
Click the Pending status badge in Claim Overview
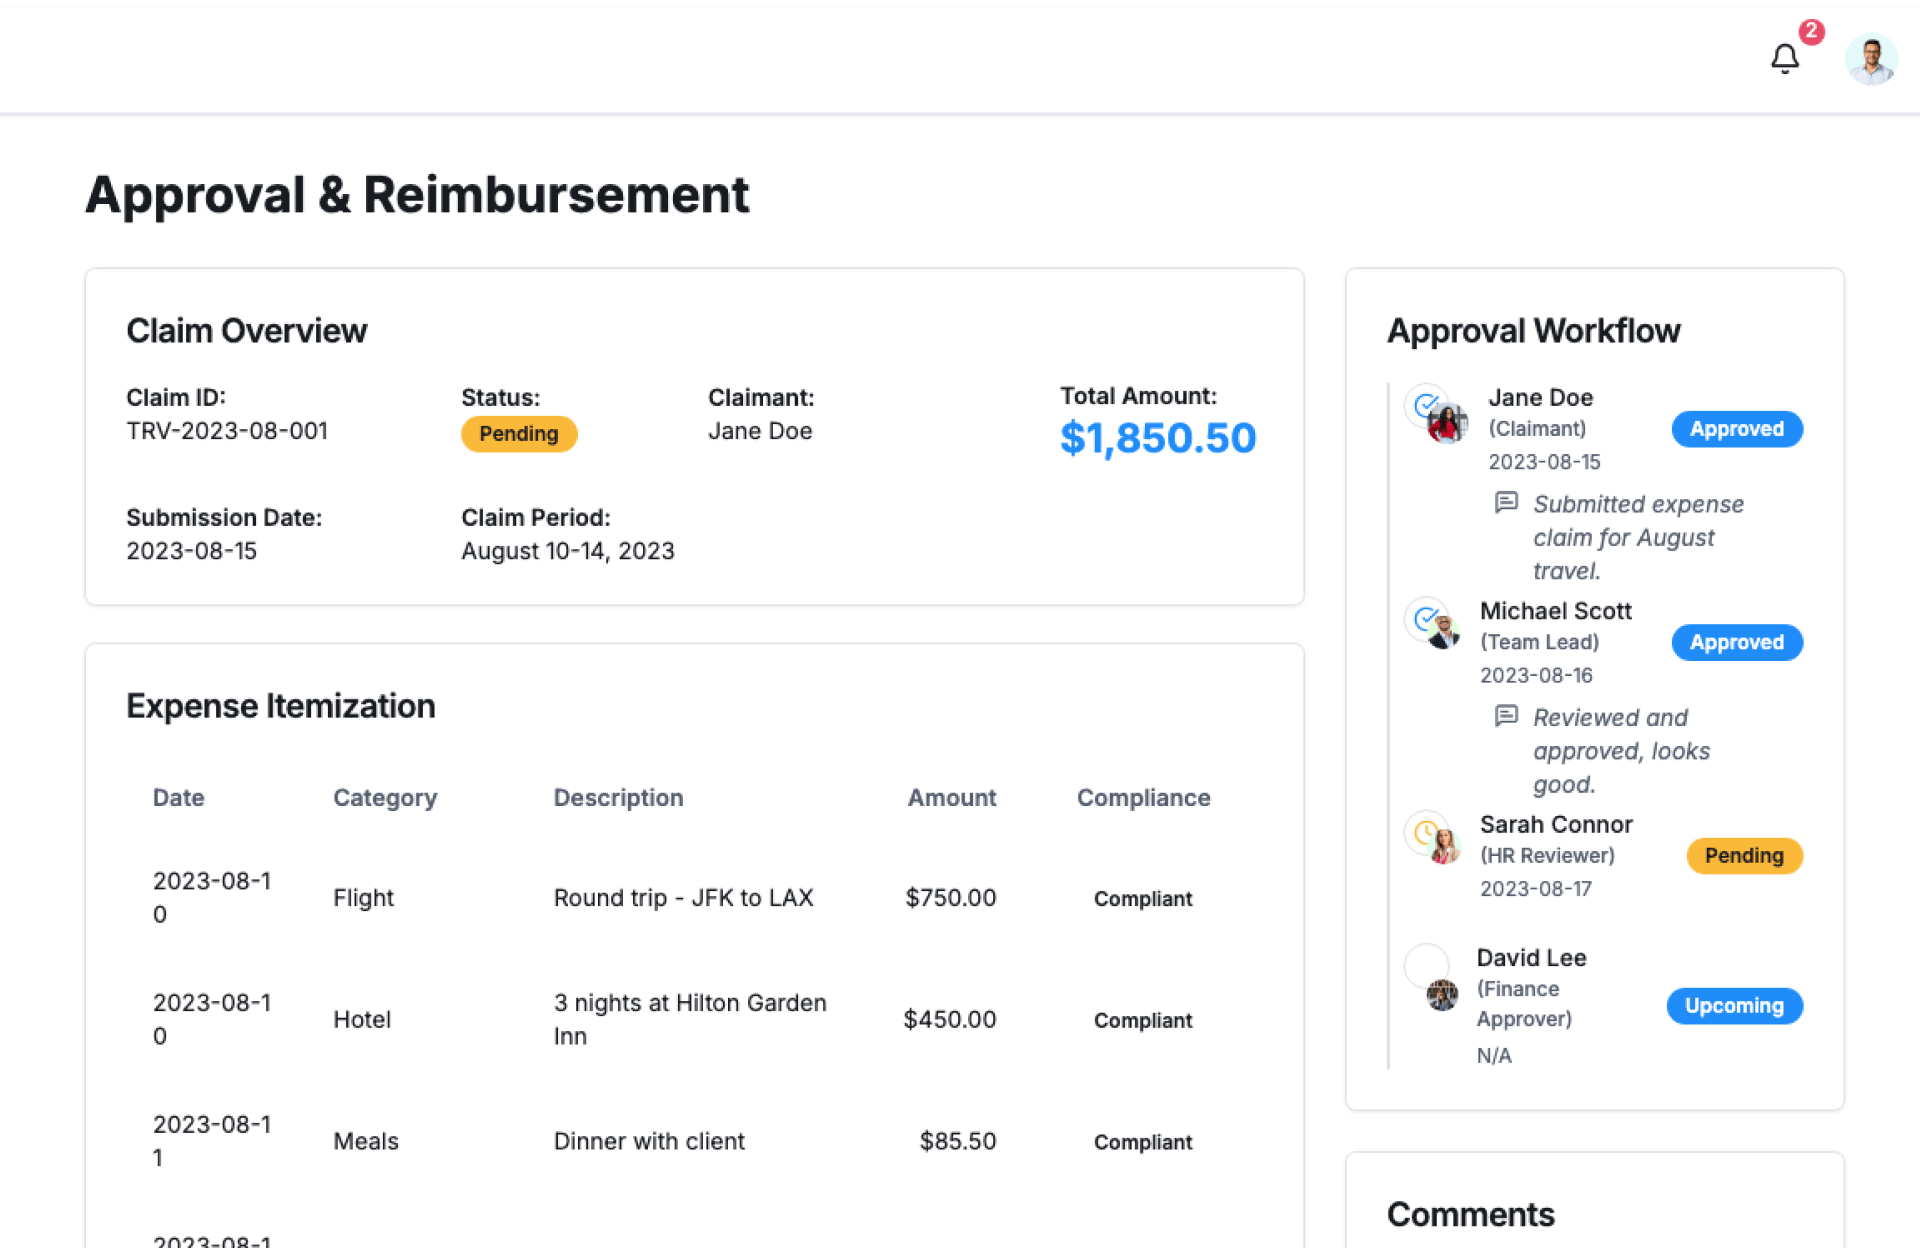(x=518, y=434)
